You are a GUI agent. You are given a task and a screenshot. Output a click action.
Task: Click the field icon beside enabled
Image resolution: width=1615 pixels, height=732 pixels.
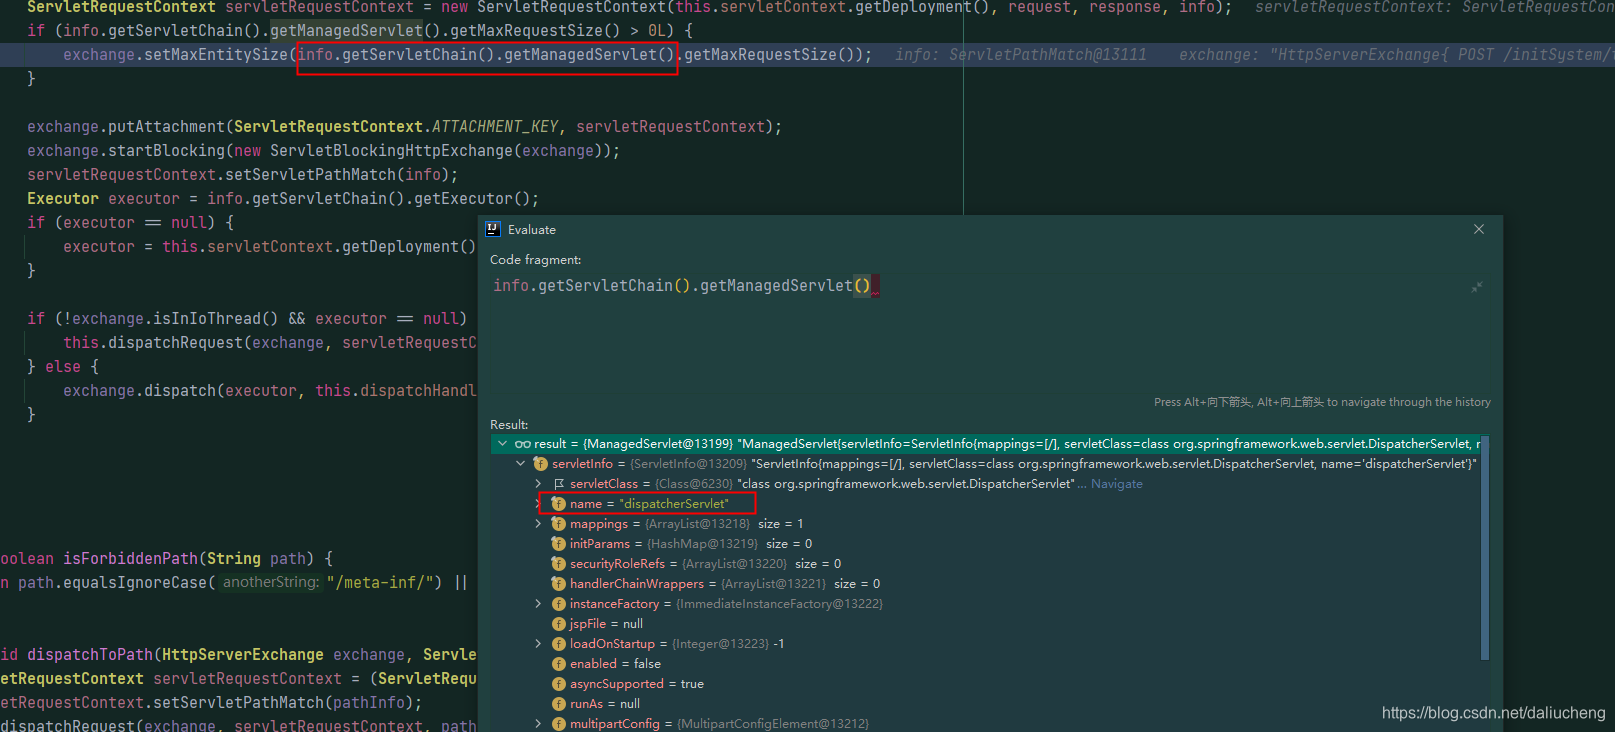click(559, 663)
